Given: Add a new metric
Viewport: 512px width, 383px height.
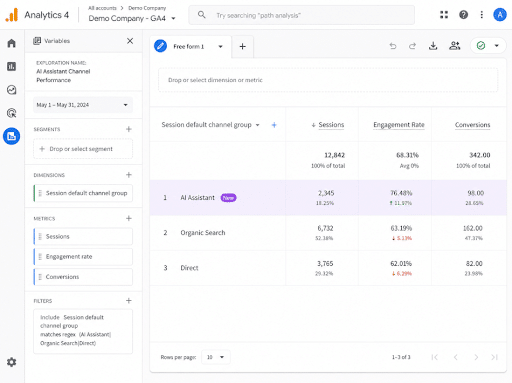Looking at the screenshot, I should 129,218.
